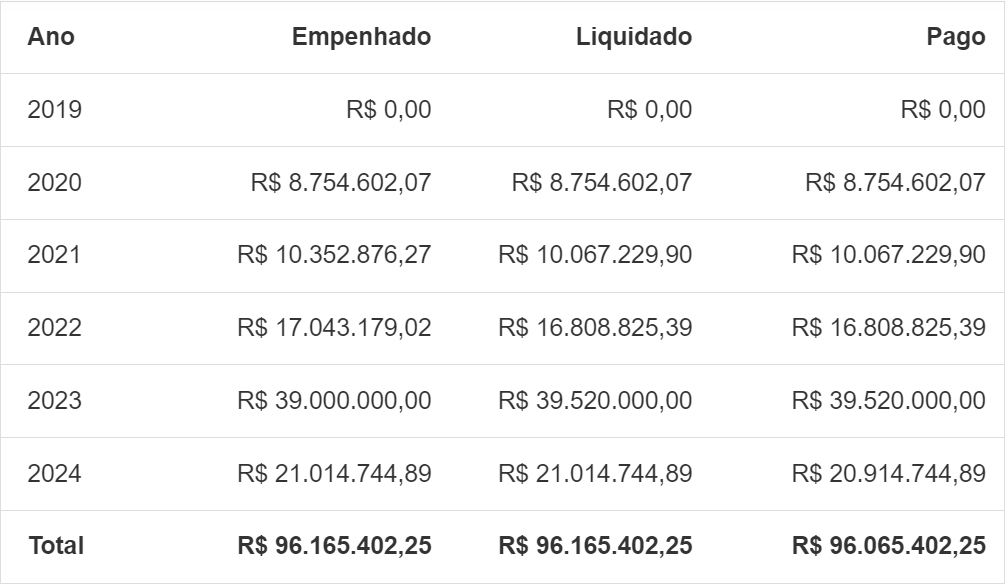The width and height of the screenshot is (1008, 586).
Task: Click Pago value R$ 20.914.744,89
Action: point(888,474)
